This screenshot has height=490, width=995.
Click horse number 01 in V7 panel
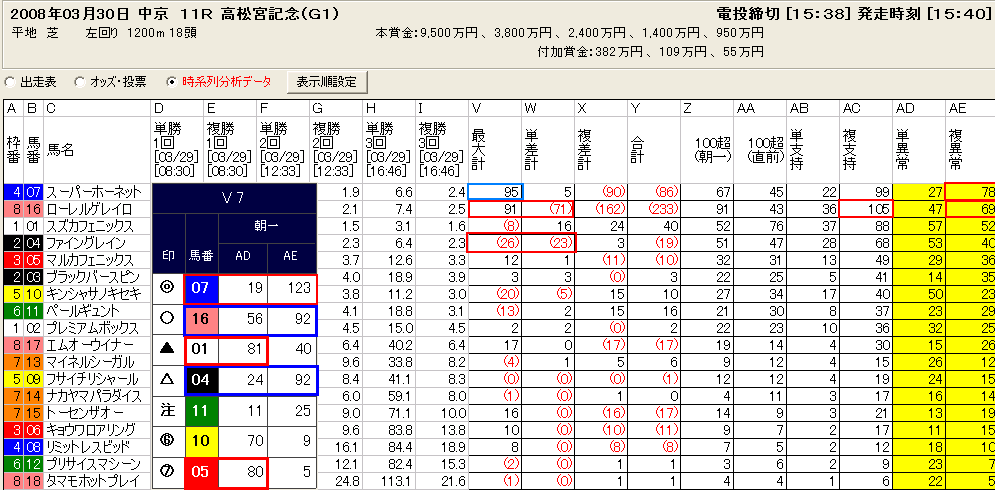click(201, 350)
